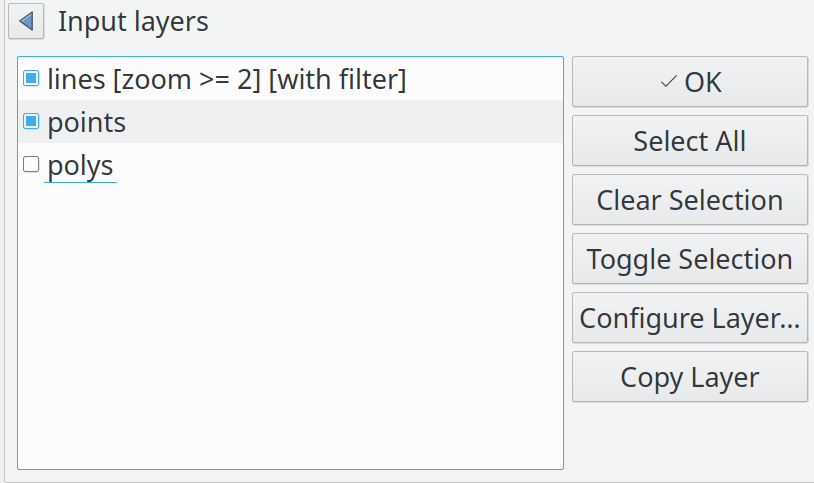
Task: Click the '[with filter]' text in lines entry
Action: click(x=338, y=80)
